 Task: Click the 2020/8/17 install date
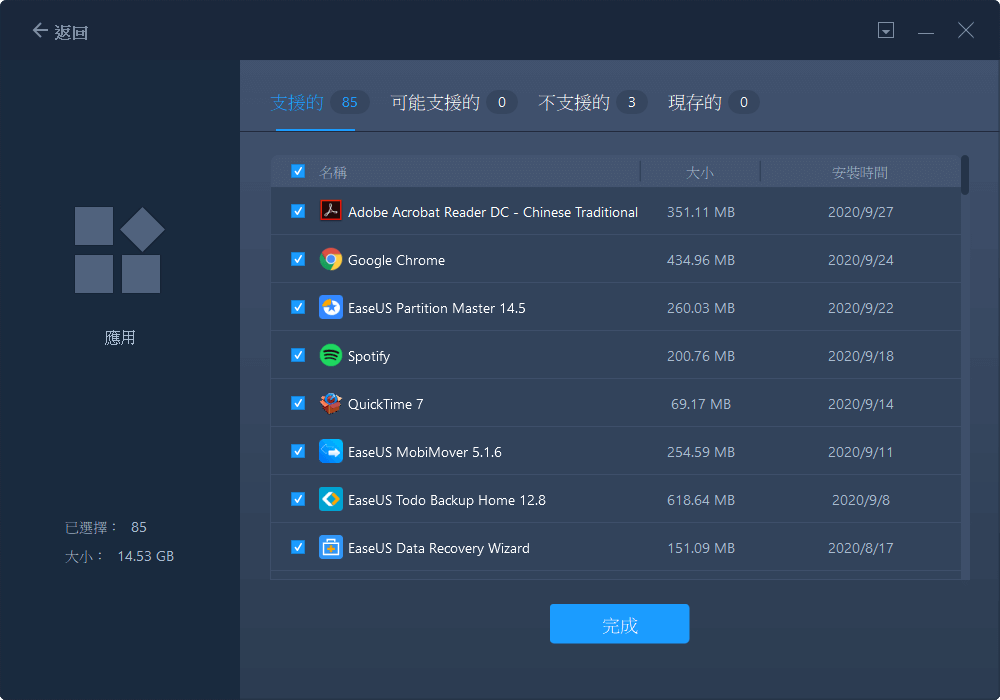pyautogui.click(x=860, y=548)
